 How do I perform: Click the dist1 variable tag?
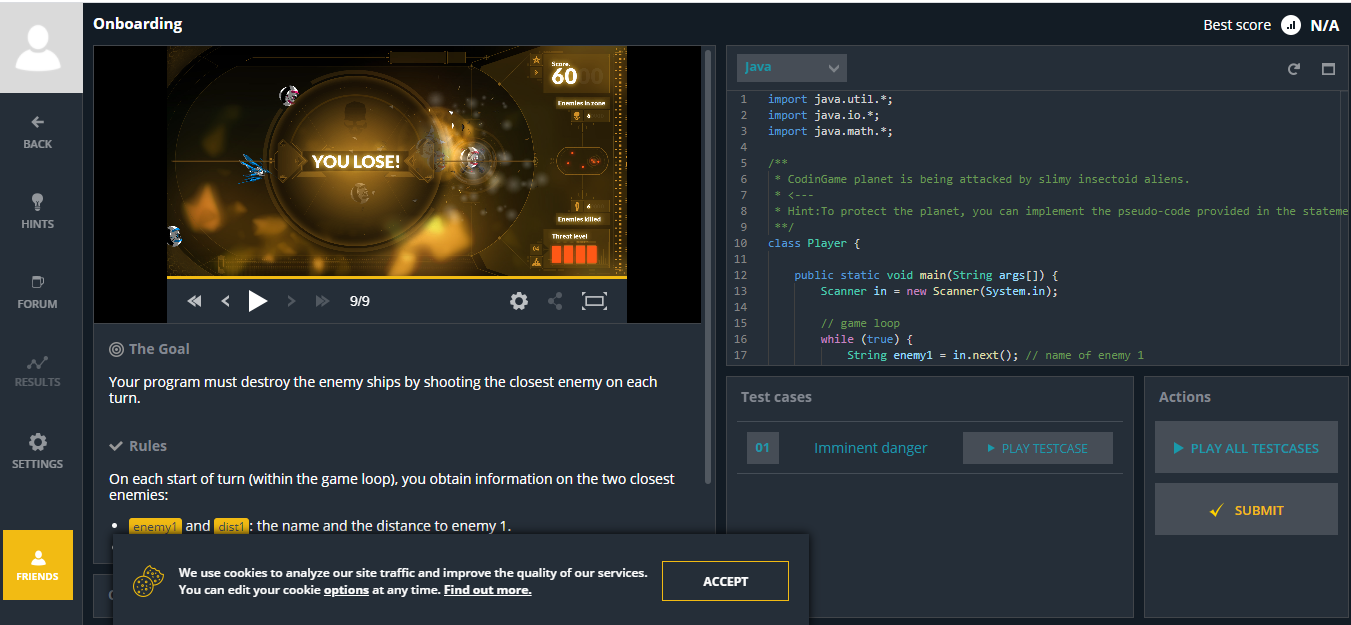click(x=231, y=526)
